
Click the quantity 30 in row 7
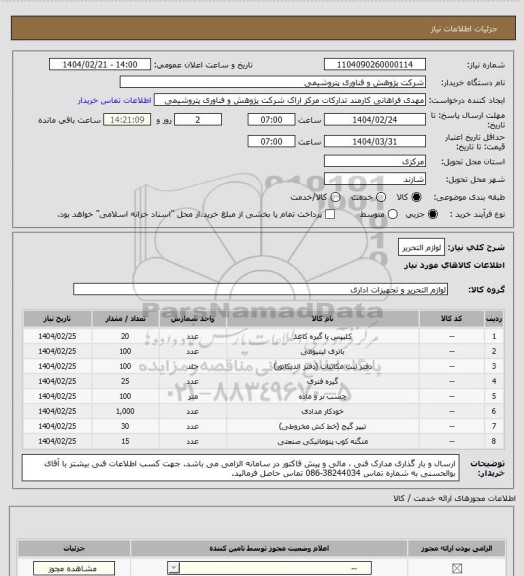point(125,426)
